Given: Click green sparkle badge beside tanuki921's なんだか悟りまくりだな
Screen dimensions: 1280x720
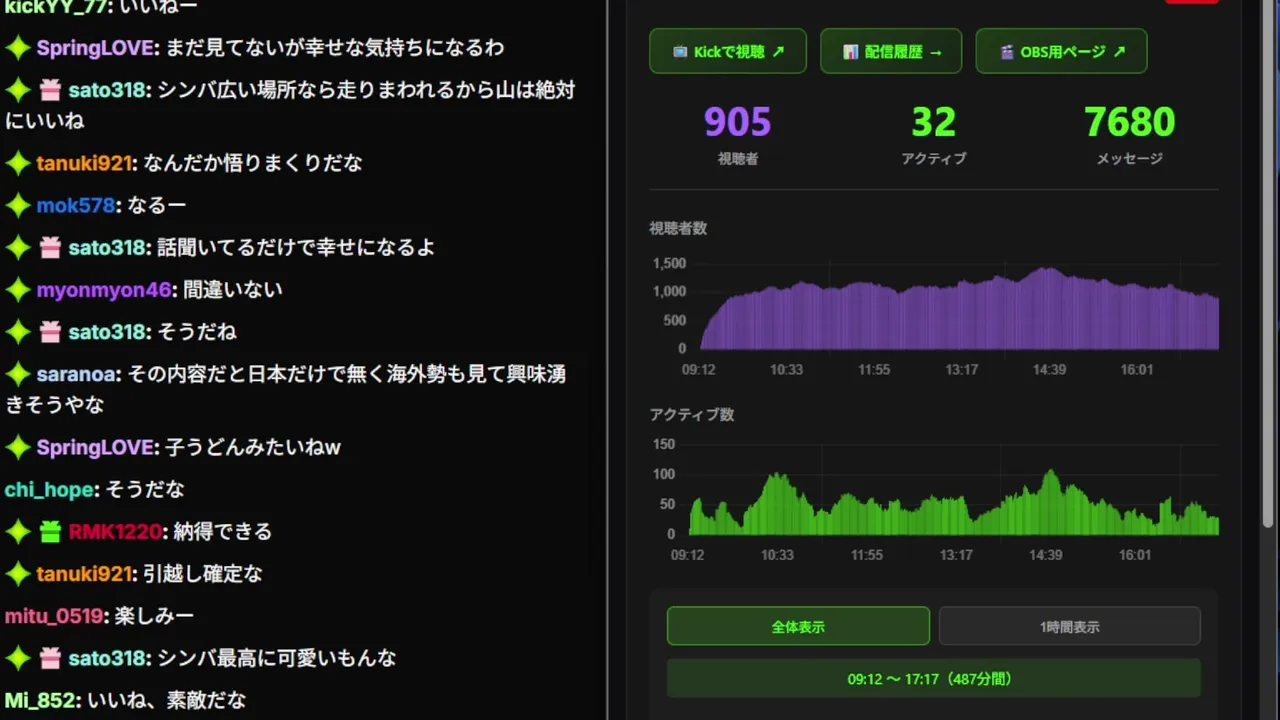Looking at the screenshot, I should point(18,163).
